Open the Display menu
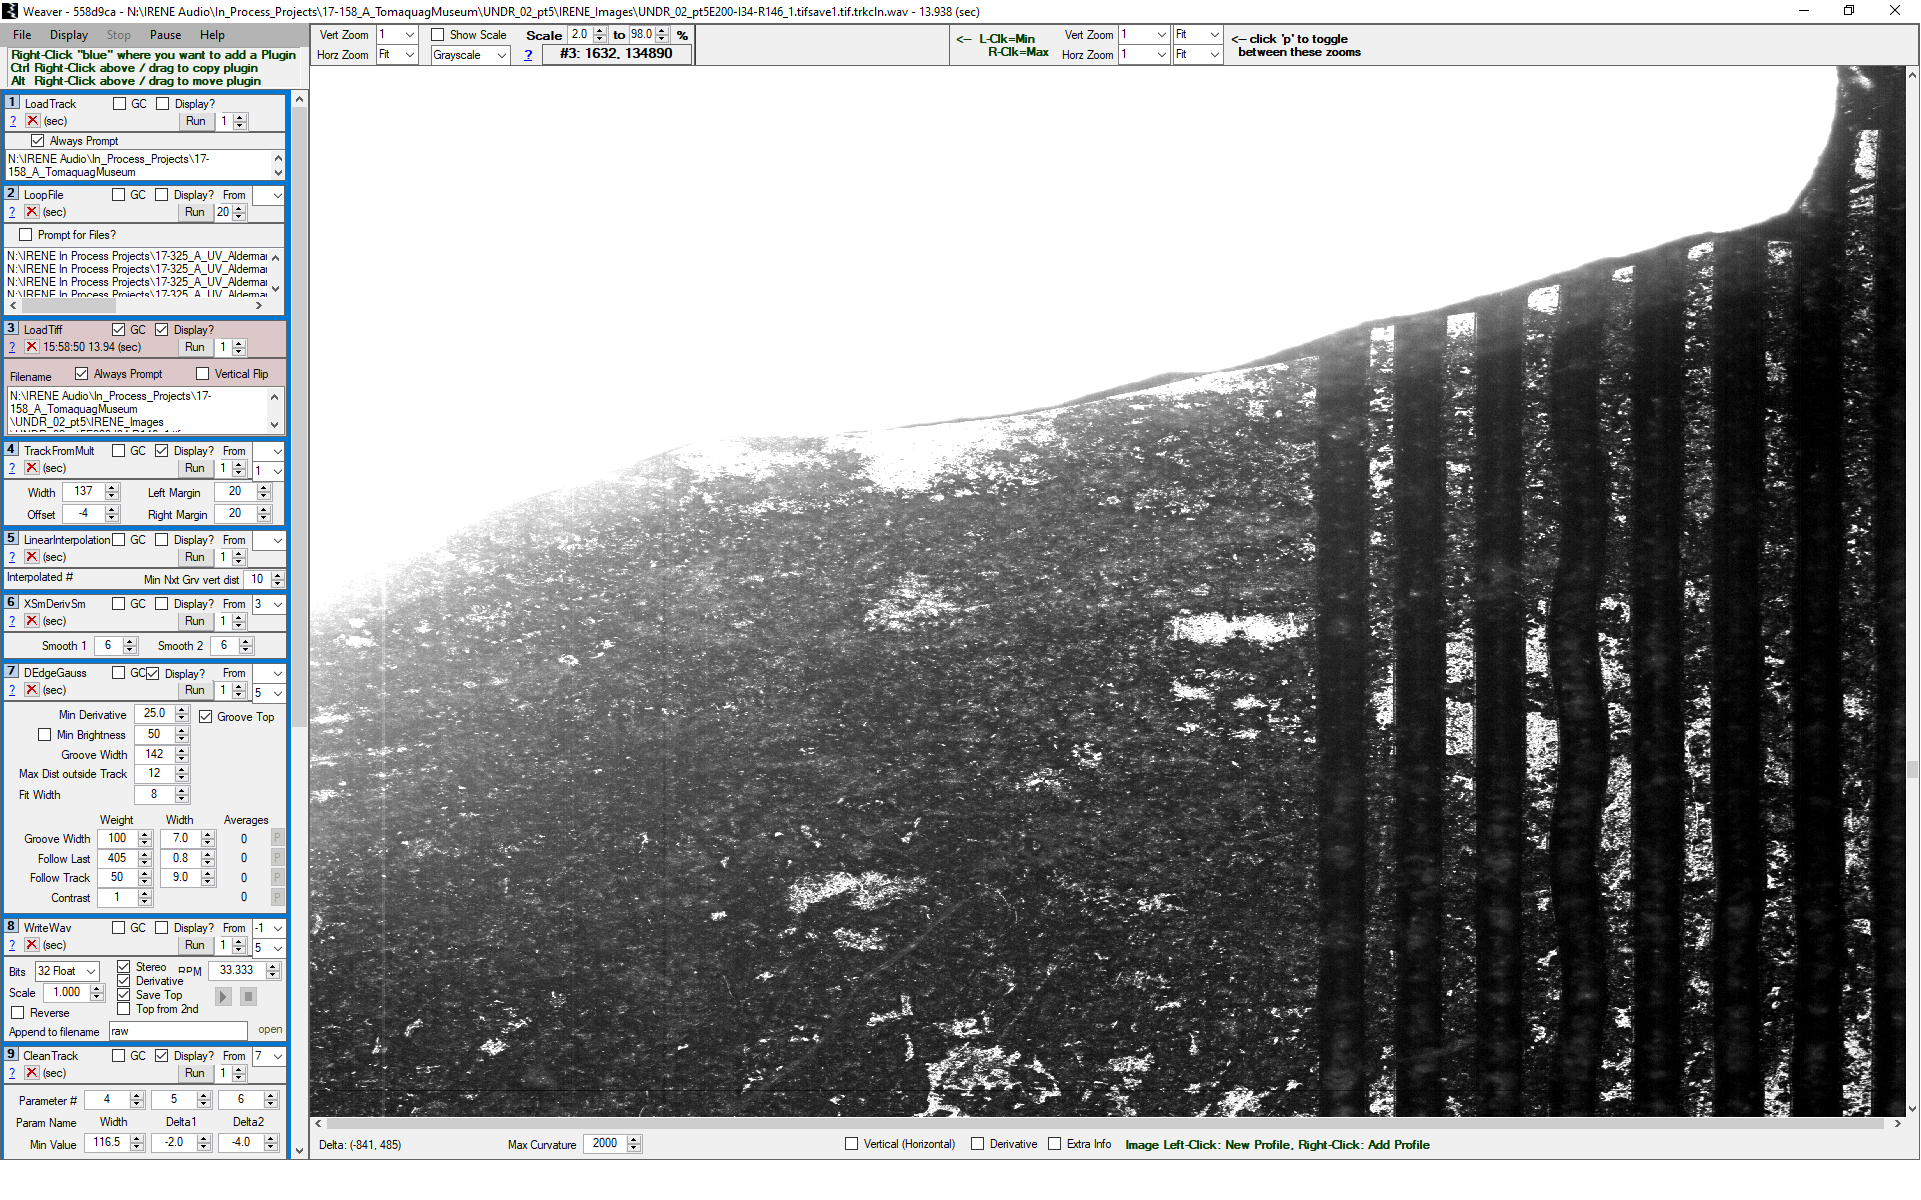This screenshot has width=1921, height=1200. click(68, 35)
